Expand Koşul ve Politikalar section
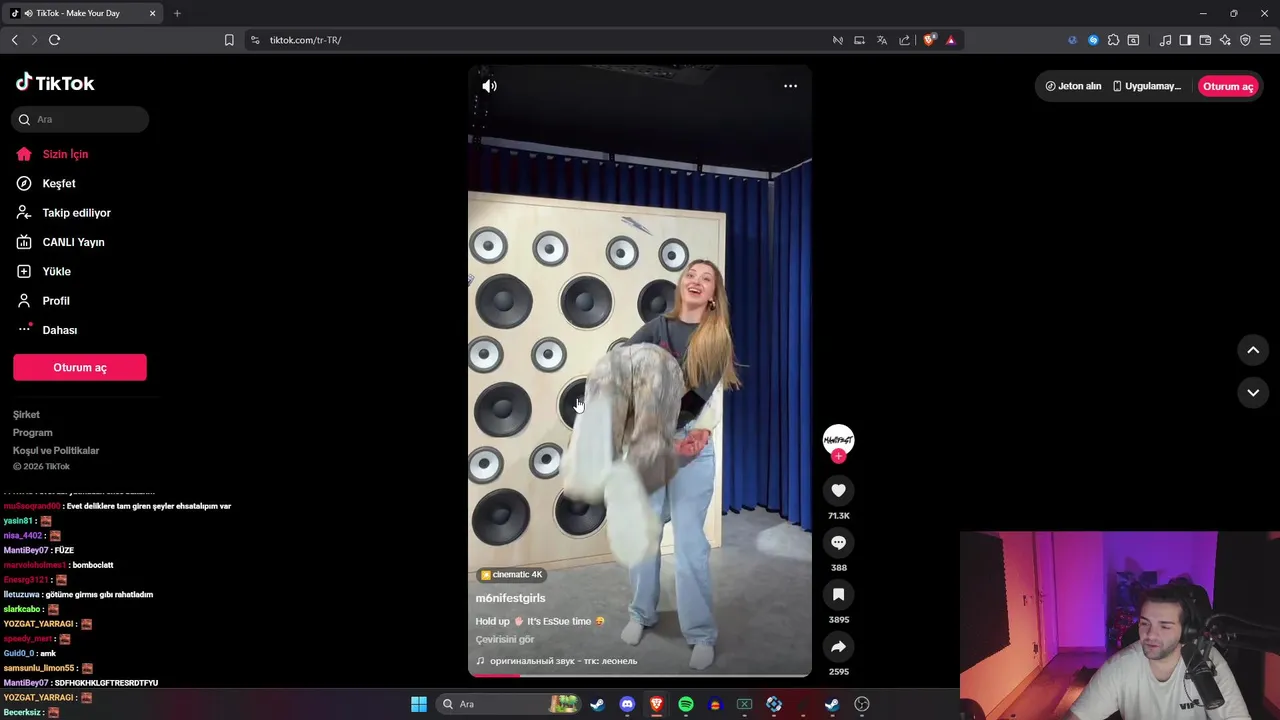The width and height of the screenshot is (1280, 720). click(x=56, y=450)
